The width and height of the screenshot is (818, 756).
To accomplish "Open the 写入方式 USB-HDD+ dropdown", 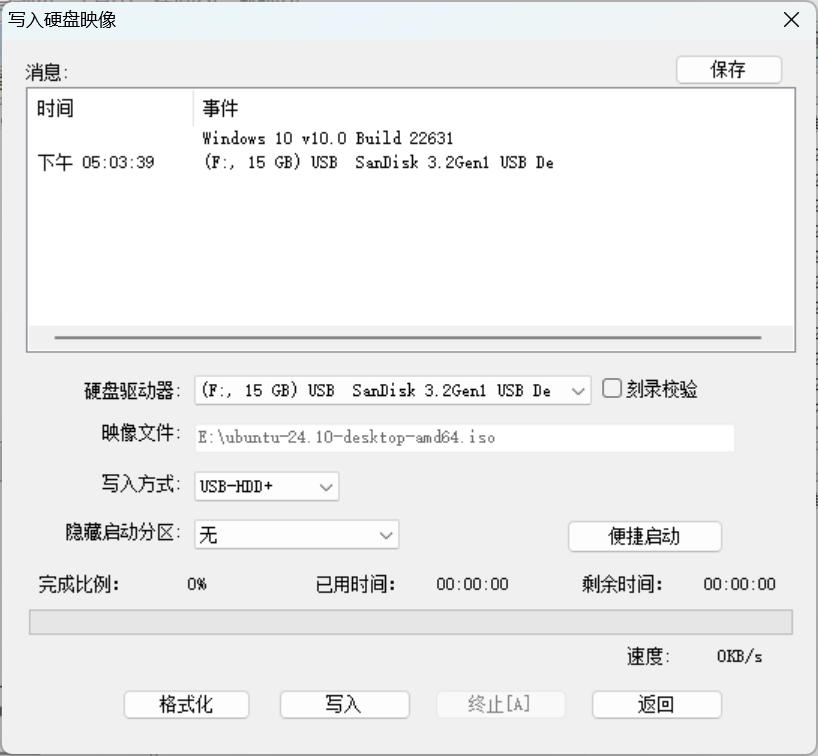I will tap(267, 486).
